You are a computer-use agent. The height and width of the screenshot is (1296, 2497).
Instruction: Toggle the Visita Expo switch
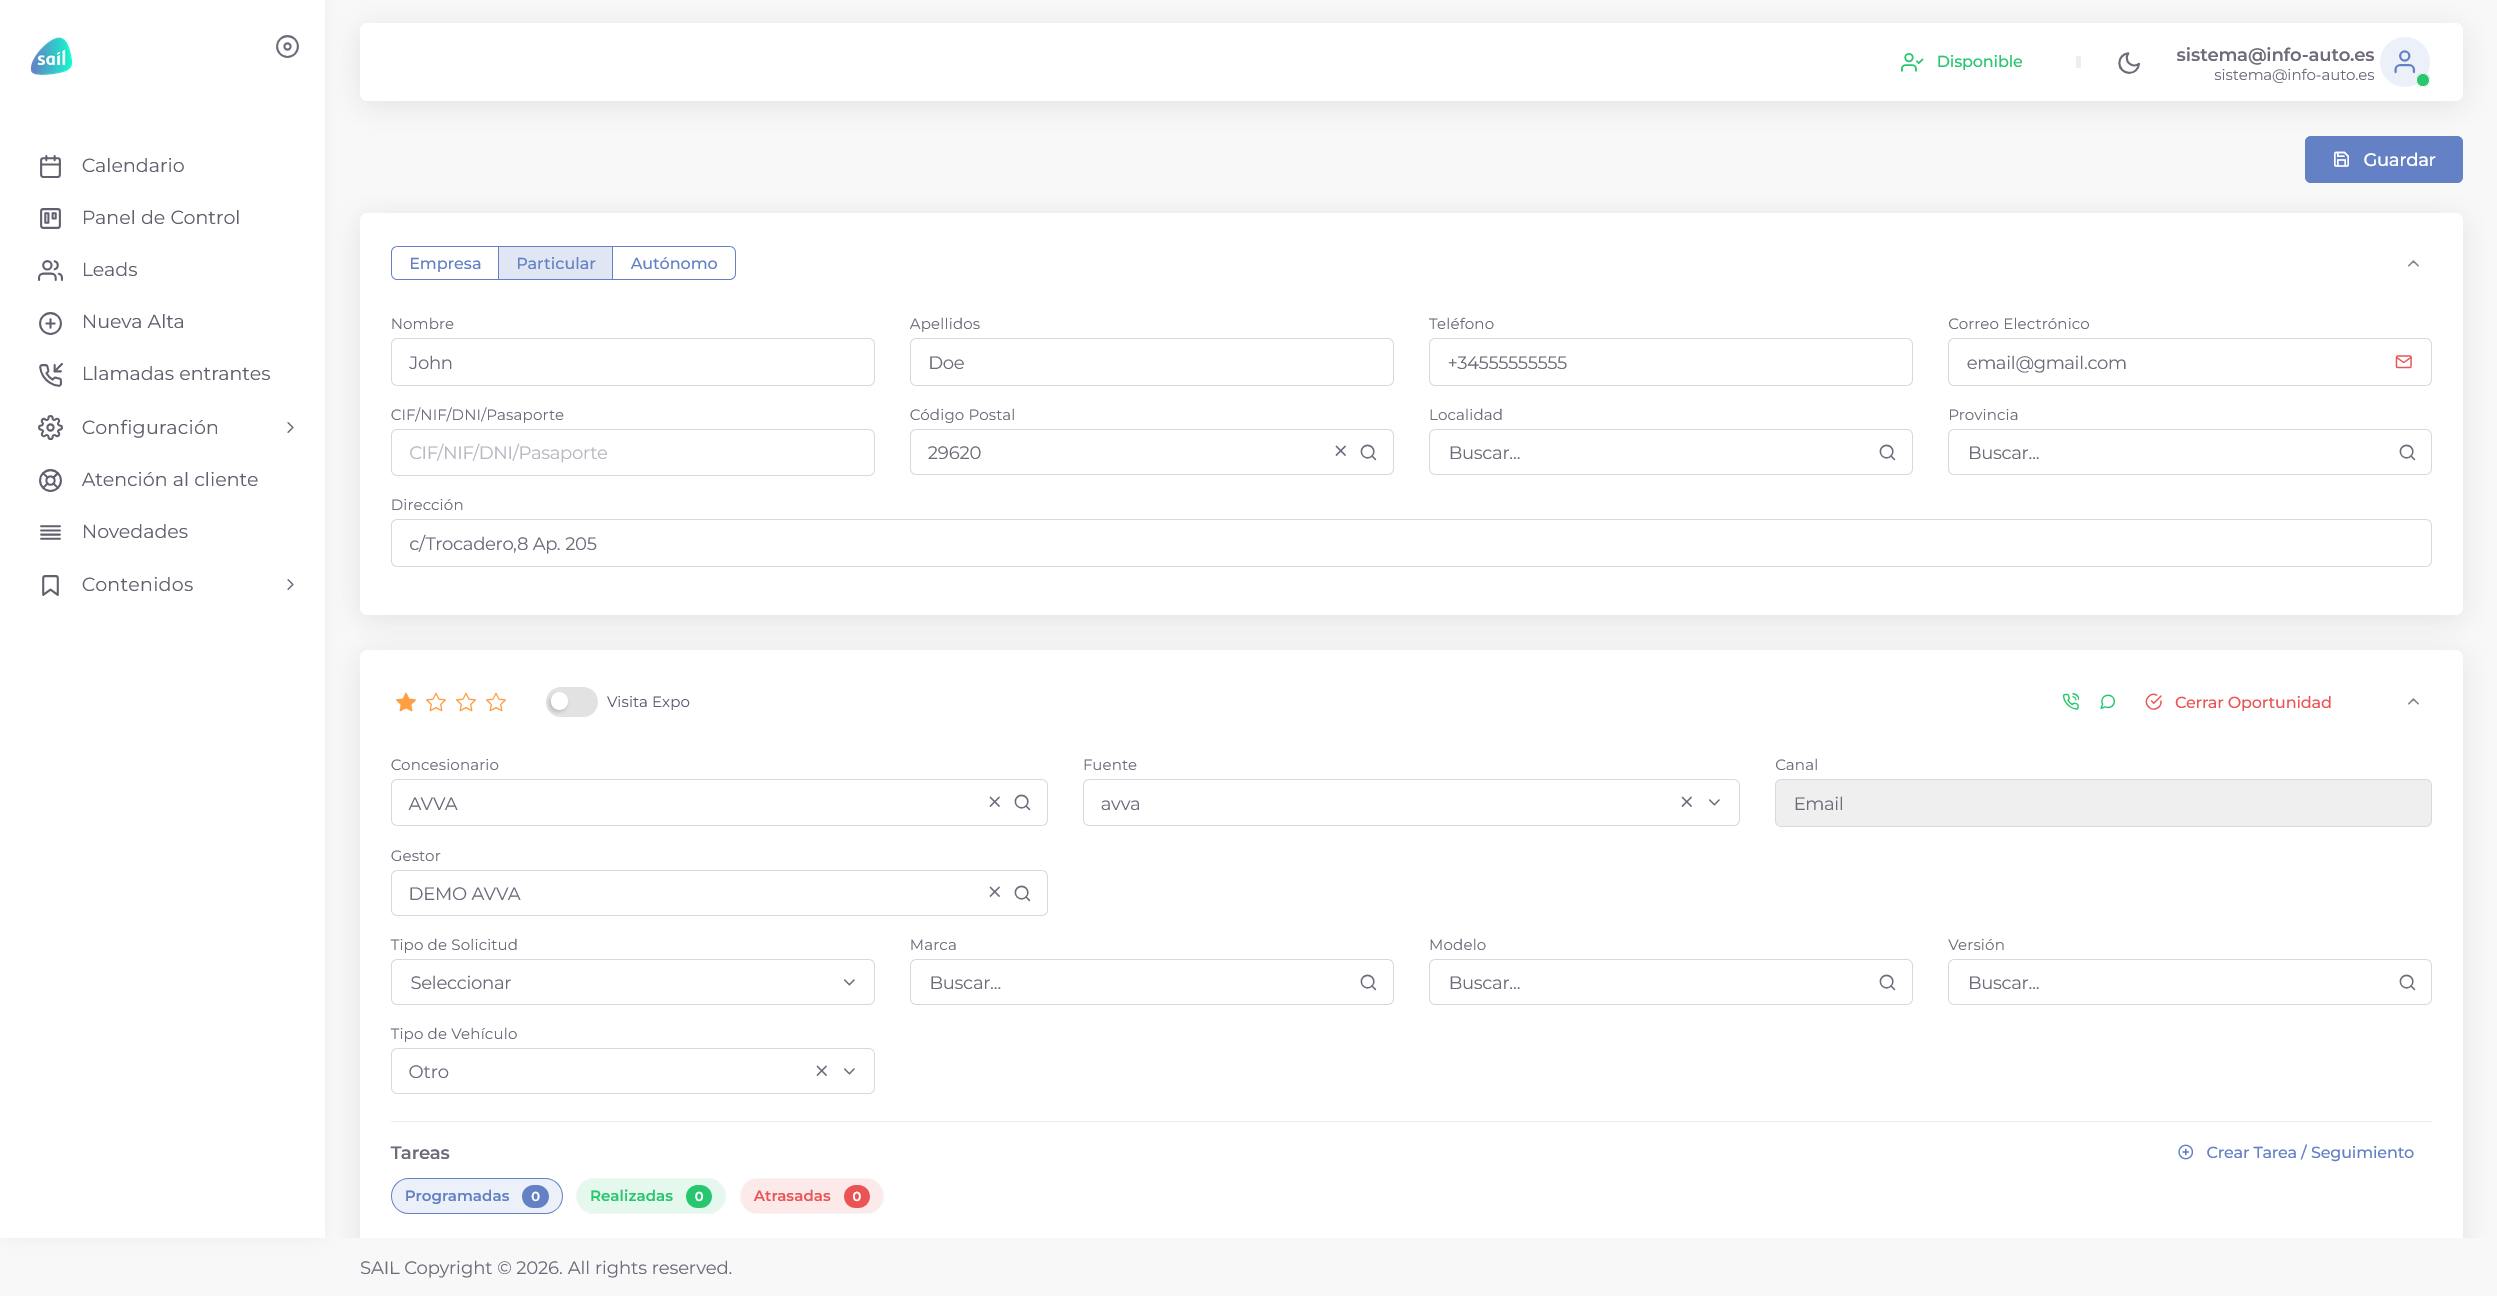pyautogui.click(x=571, y=702)
